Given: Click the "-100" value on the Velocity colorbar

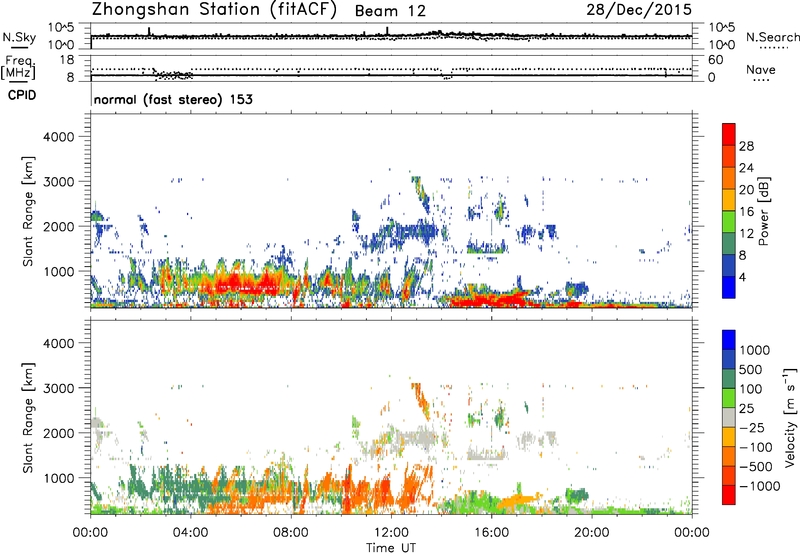Looking at the screenshot, I should click(755, 447).
